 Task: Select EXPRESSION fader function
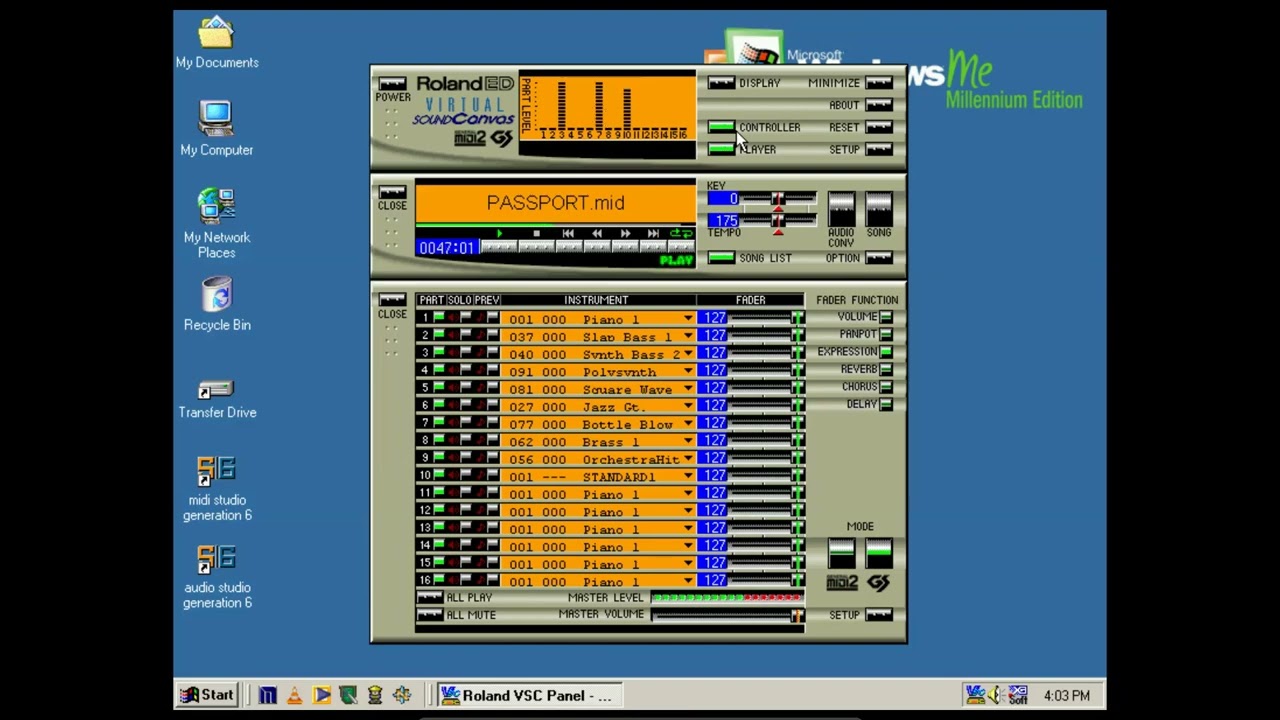(x=886, y=352)
